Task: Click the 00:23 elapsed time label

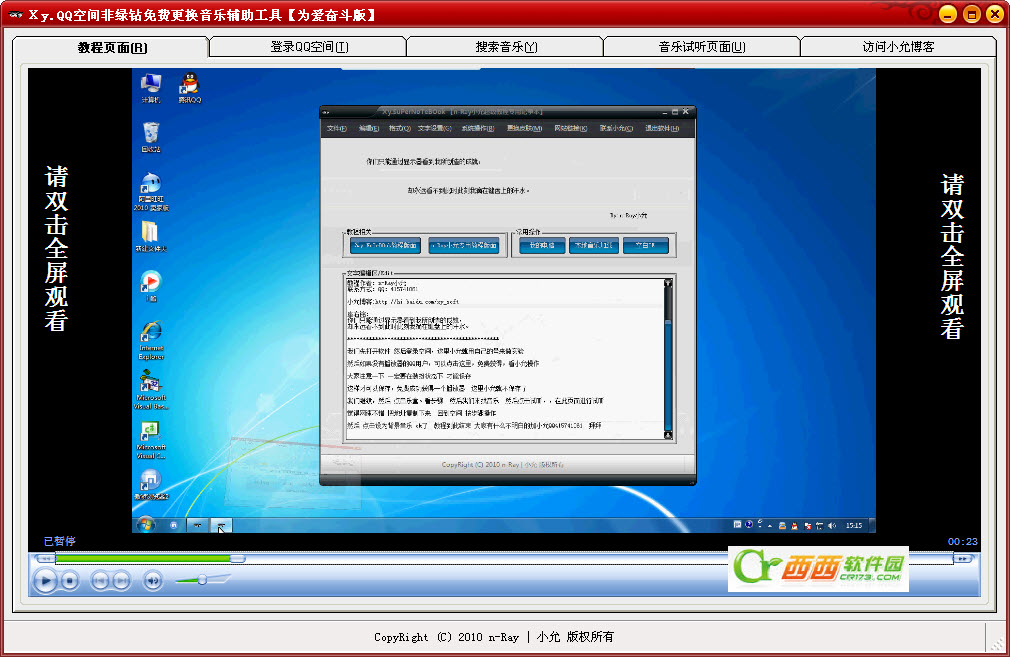Action: click(x=962, y=542)
